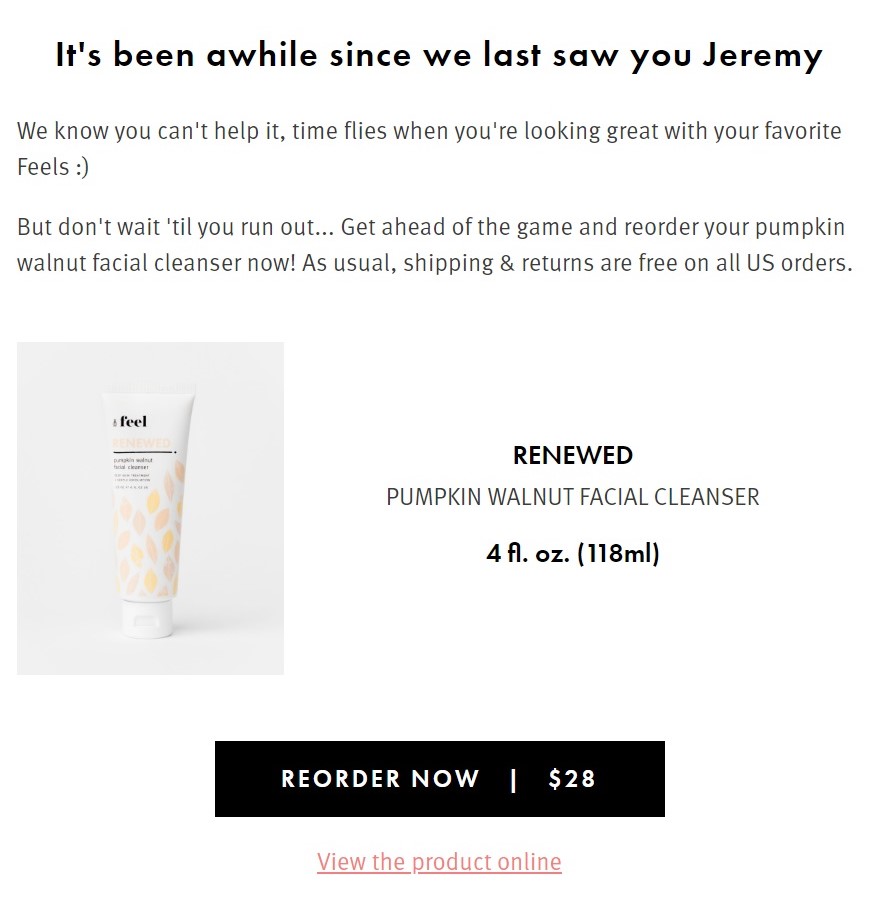The image size is (881, 906).
Task: Click the $28 price on the button
Action: click(571, 778)
